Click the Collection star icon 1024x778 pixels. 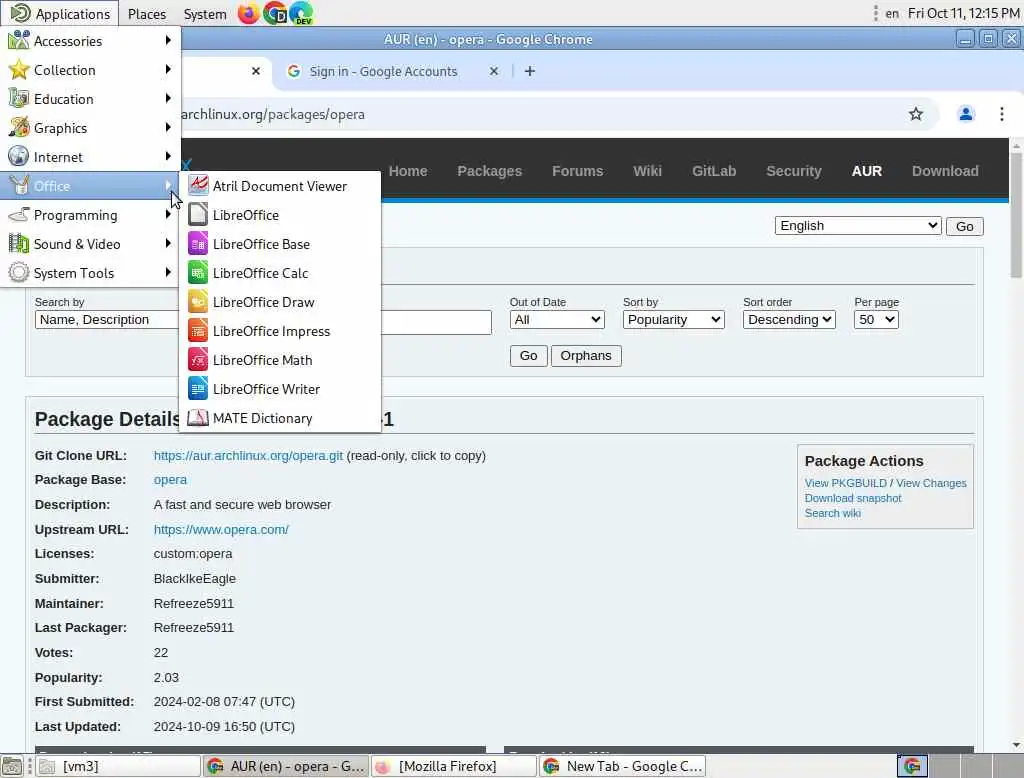coord(18,69)
